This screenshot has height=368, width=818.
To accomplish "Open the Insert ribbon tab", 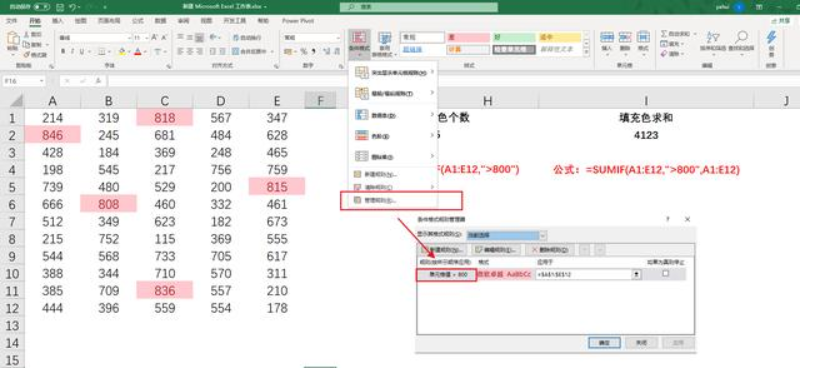I will (x=57, y=21).
